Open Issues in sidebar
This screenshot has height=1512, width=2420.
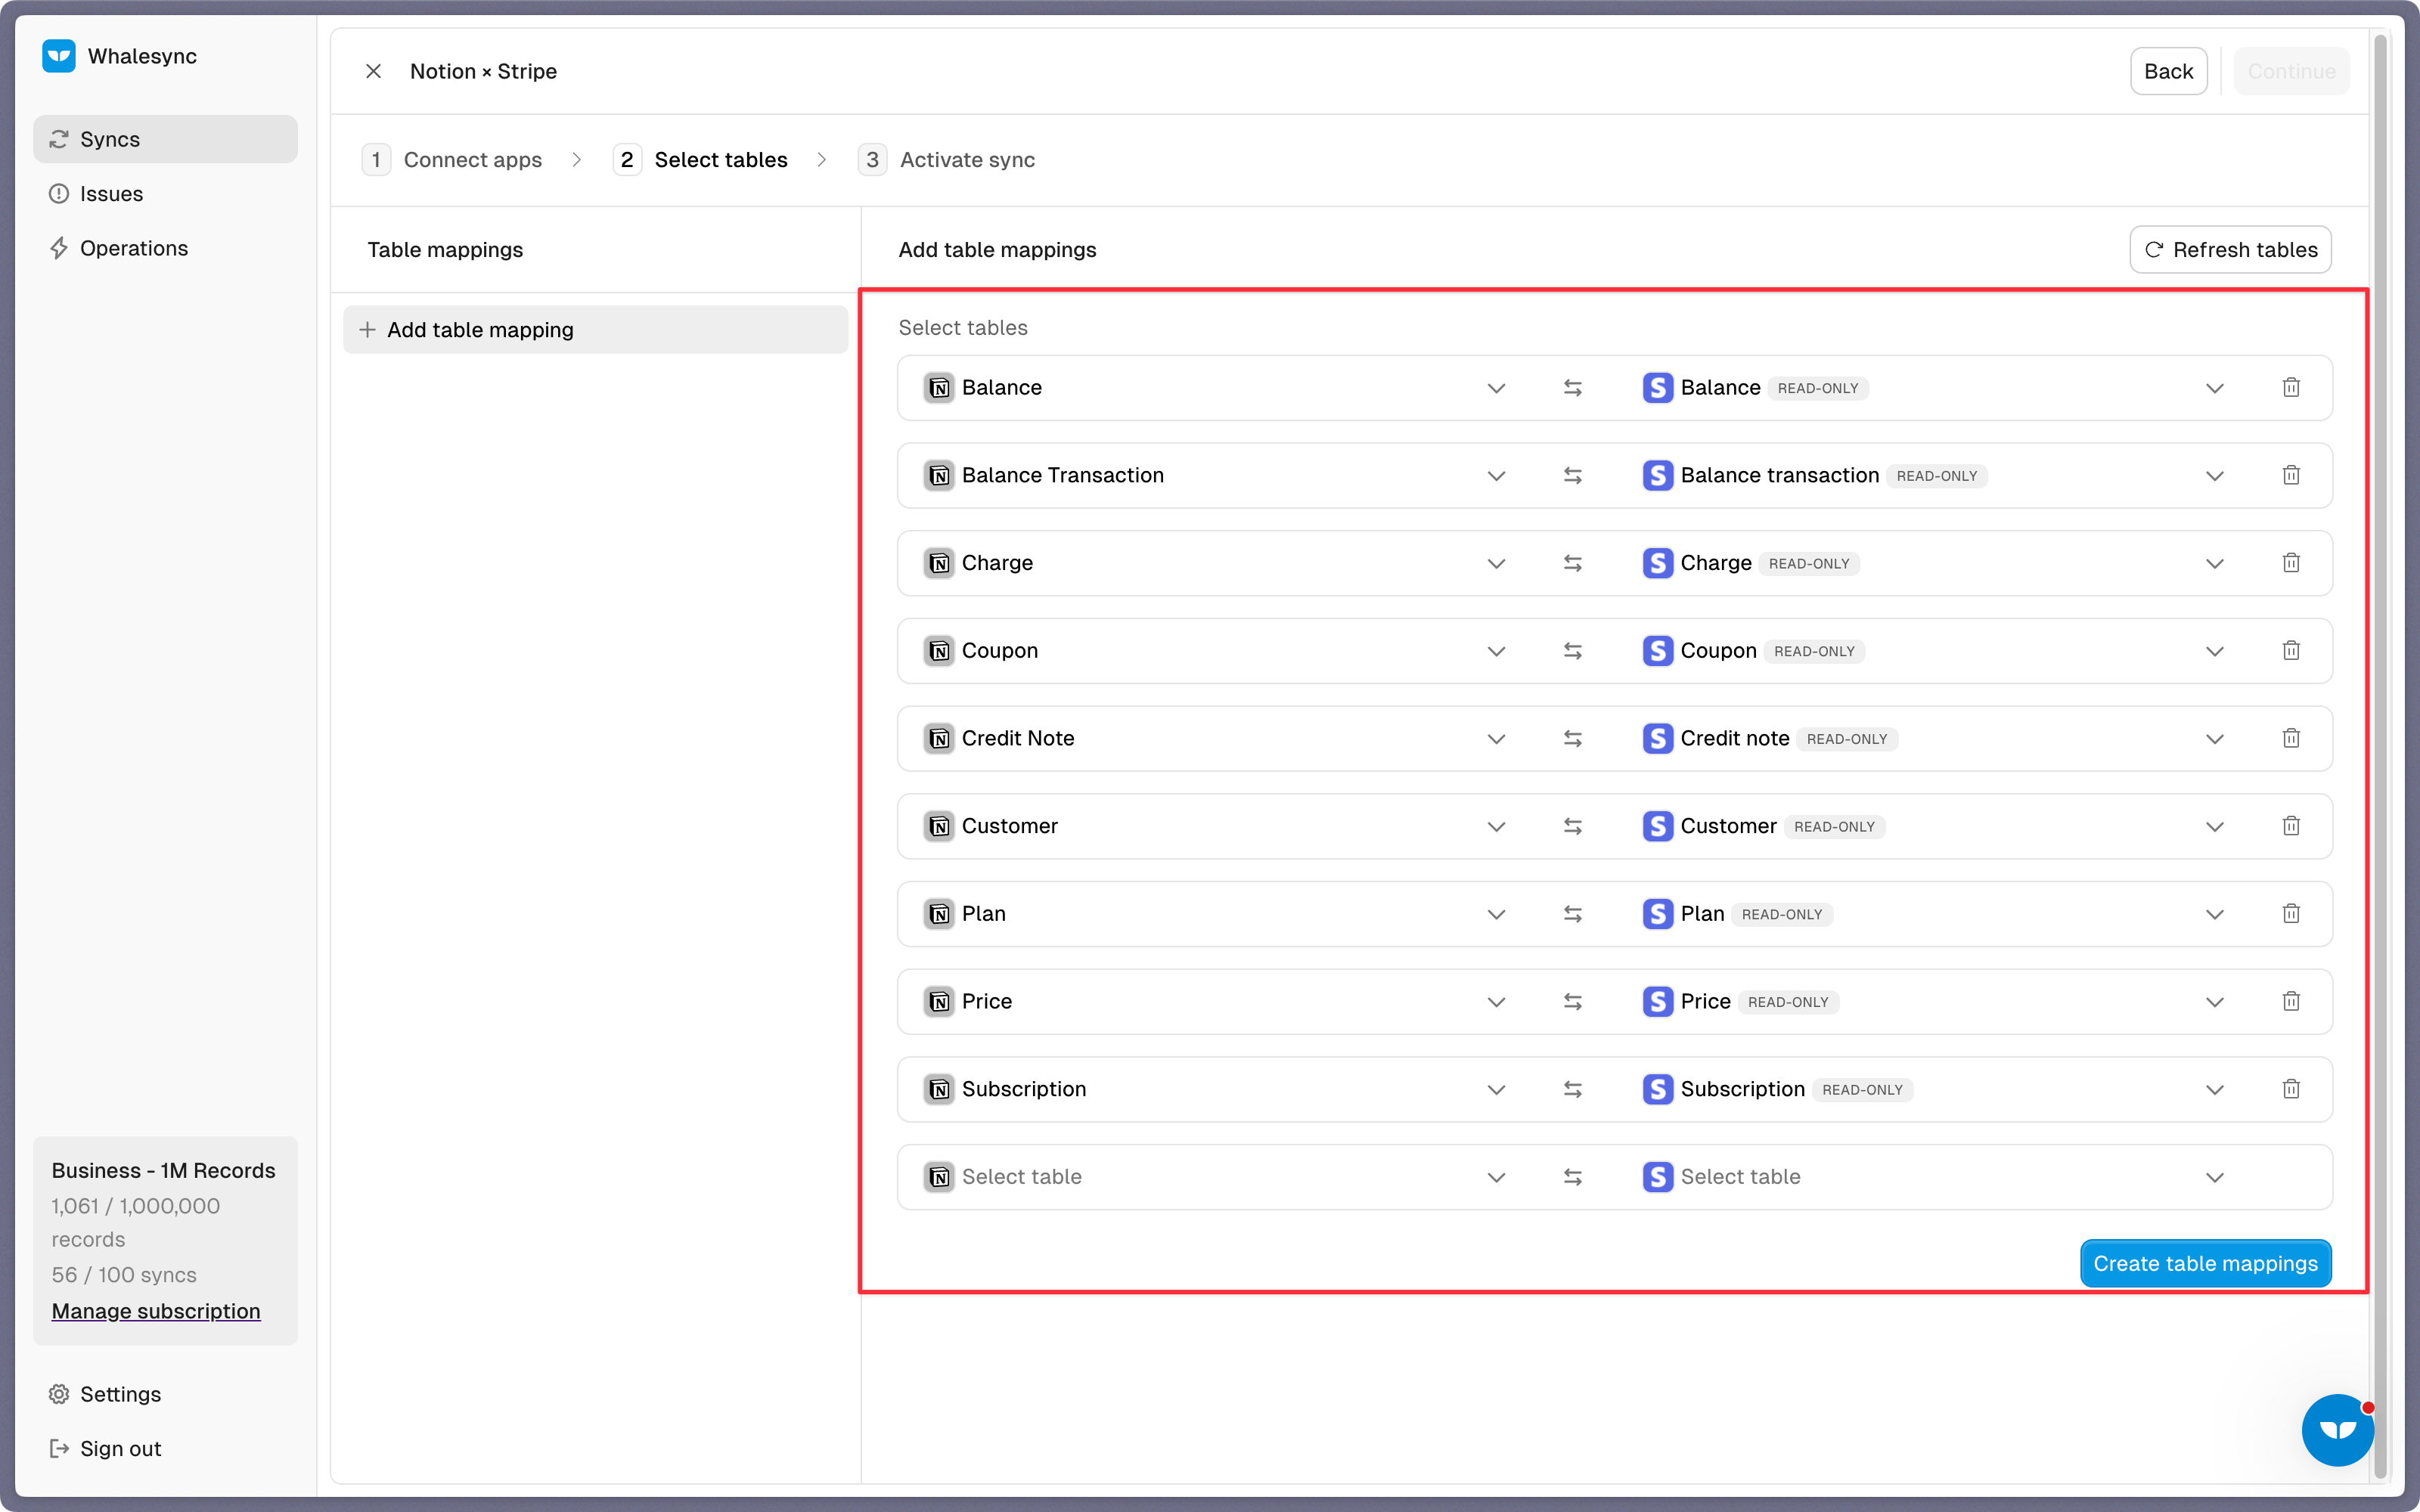165,194
